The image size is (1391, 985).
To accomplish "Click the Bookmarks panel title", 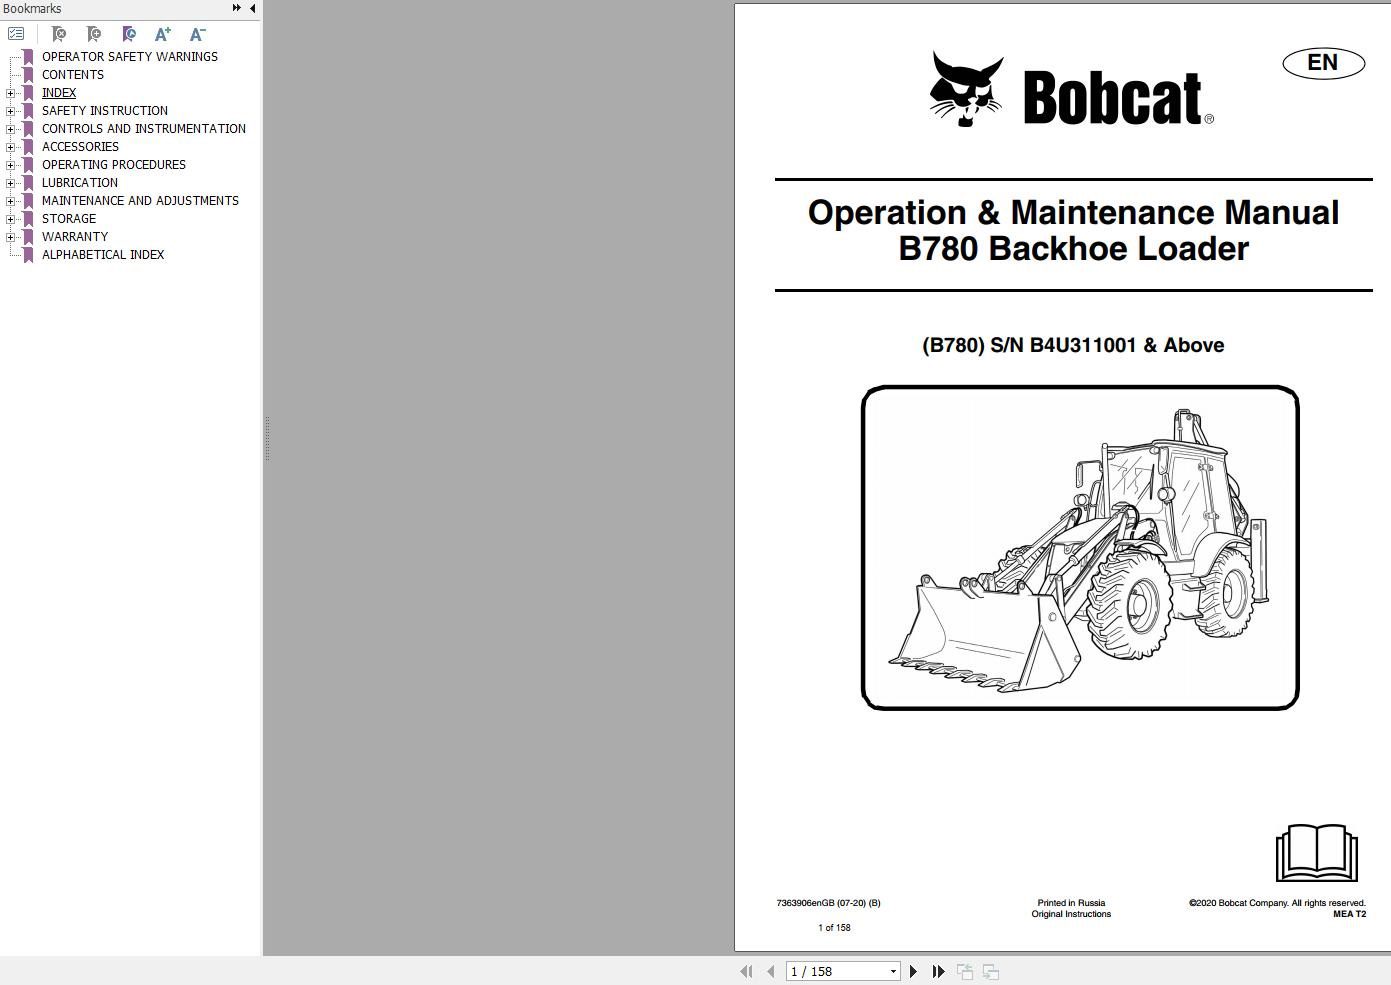I will coord(32,9).
